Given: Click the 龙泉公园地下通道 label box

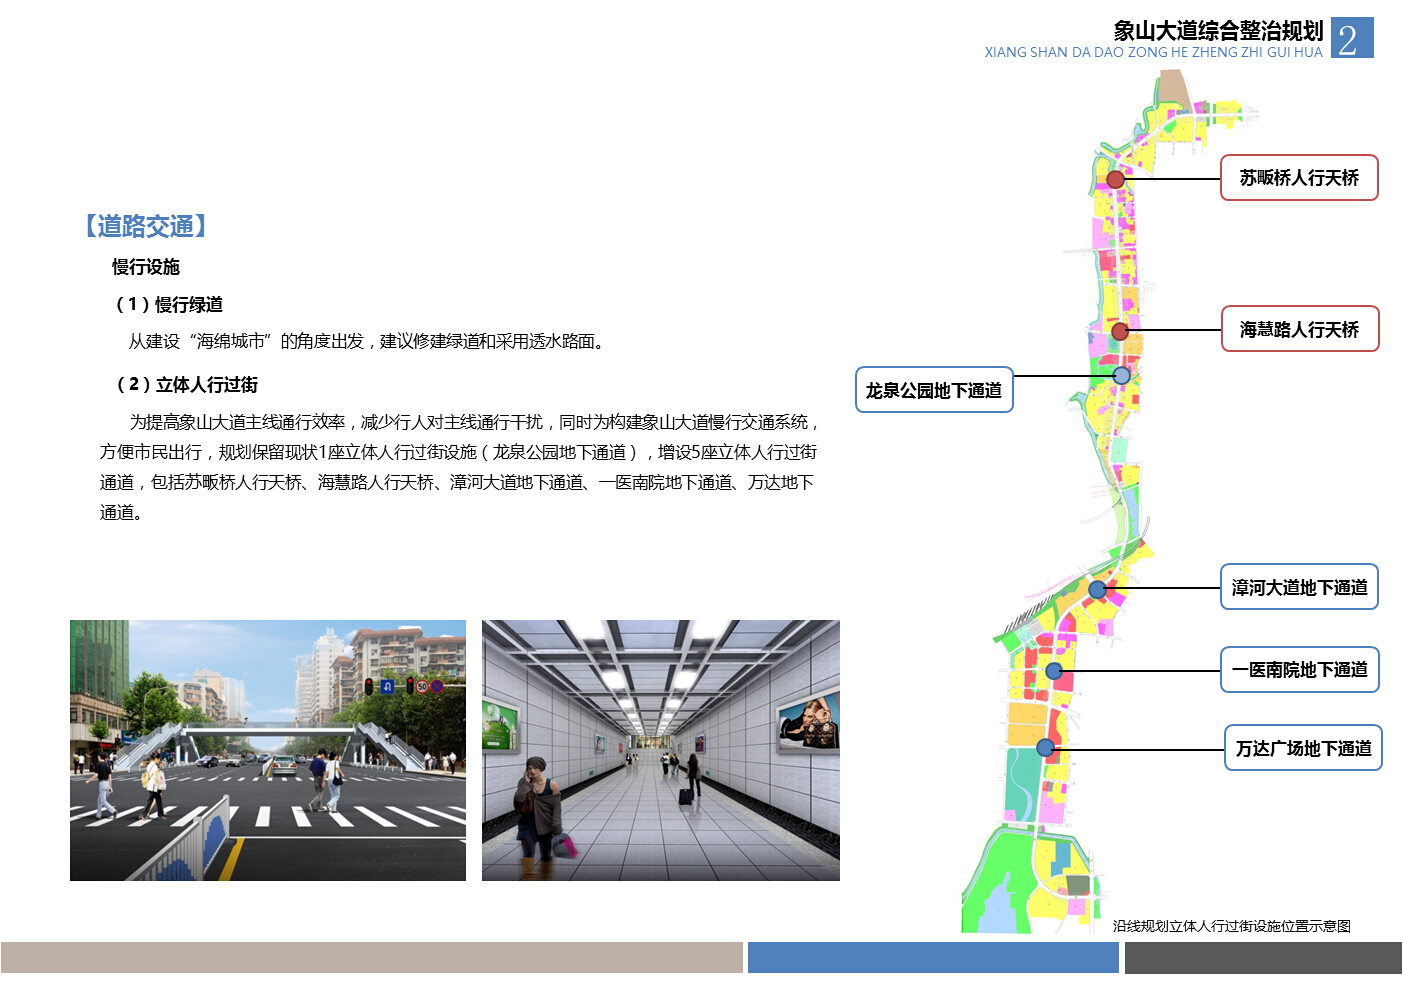Looking at the screenshot, I should [934, 390].
